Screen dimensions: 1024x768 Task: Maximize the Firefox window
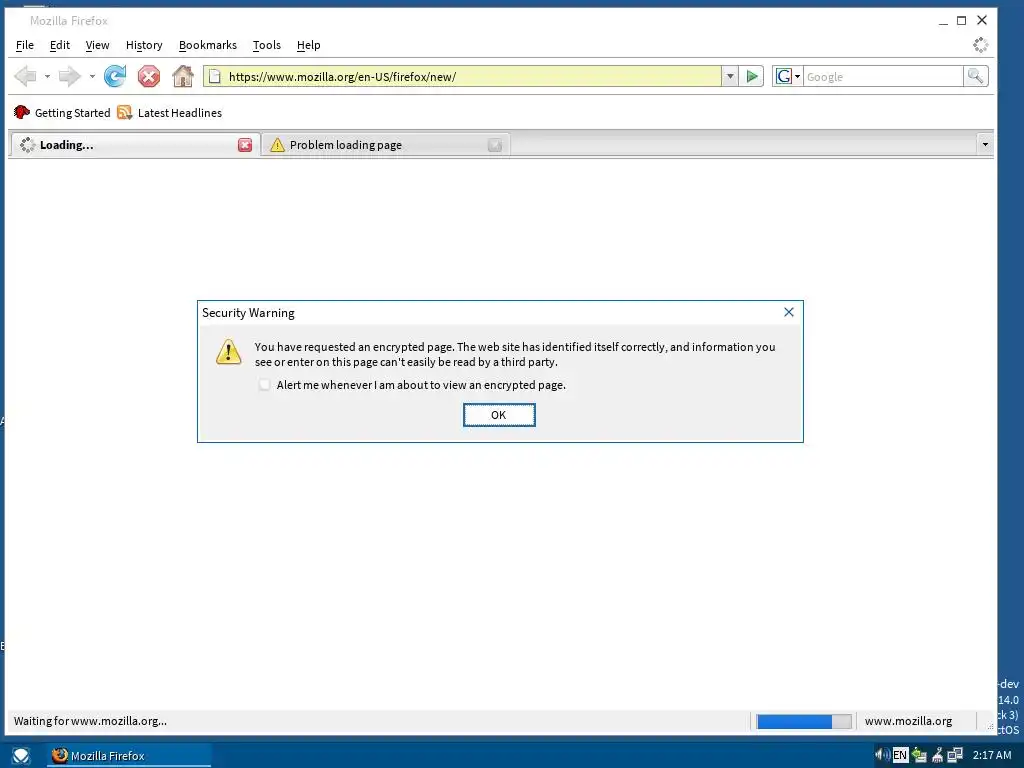pyautogui.click(x=961, y=21)
